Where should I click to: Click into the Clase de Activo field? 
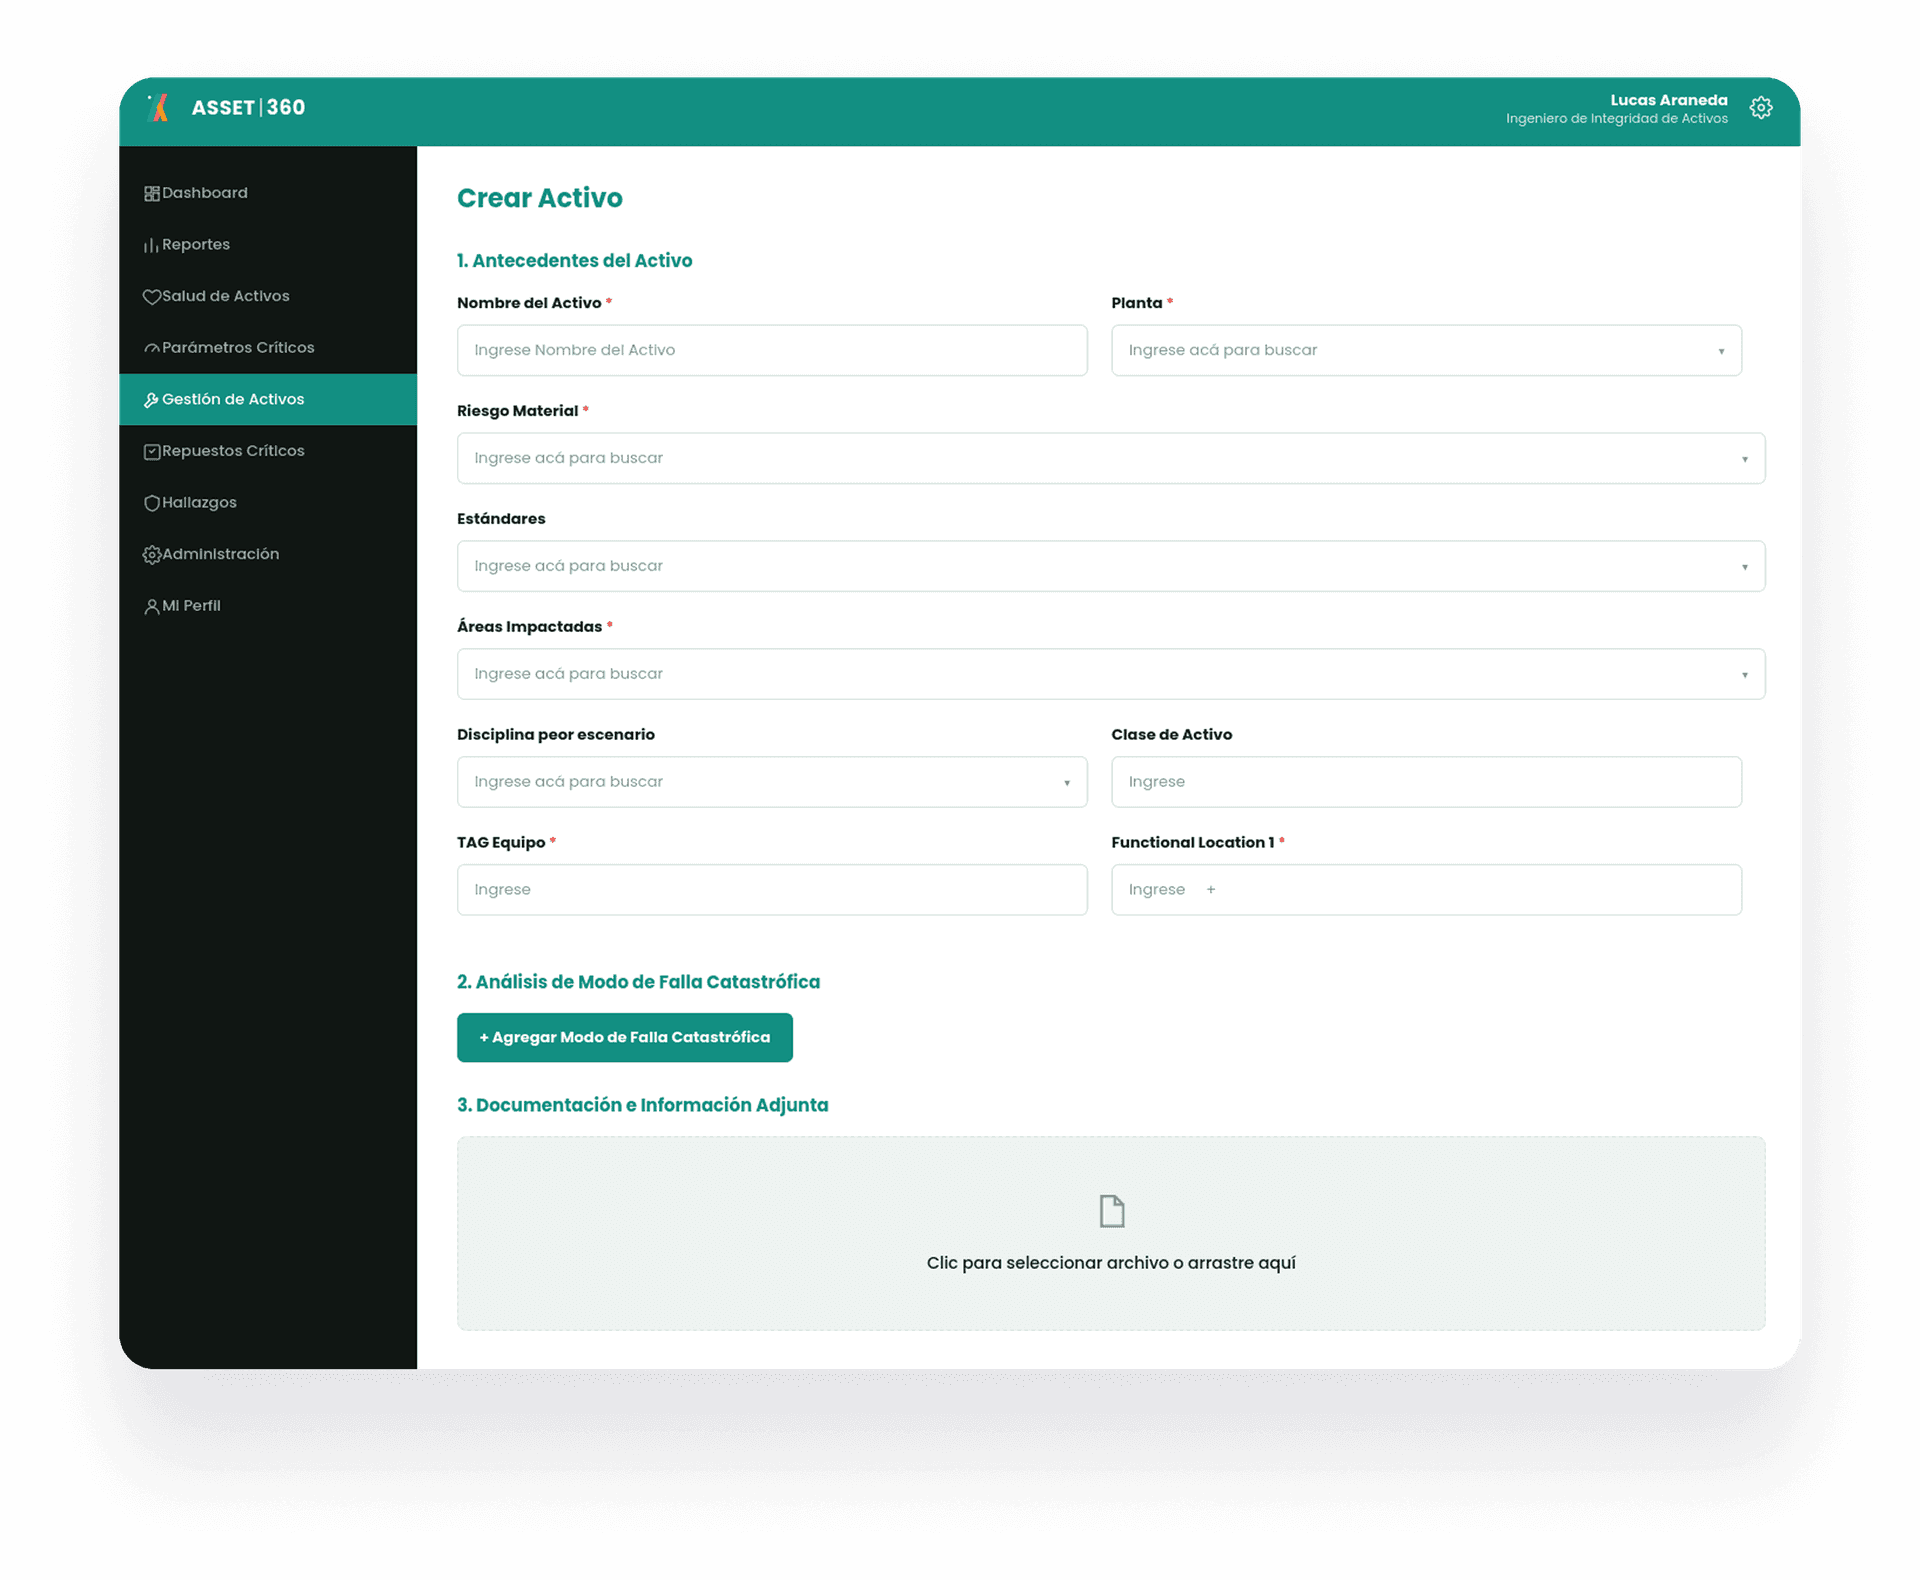1426,782
